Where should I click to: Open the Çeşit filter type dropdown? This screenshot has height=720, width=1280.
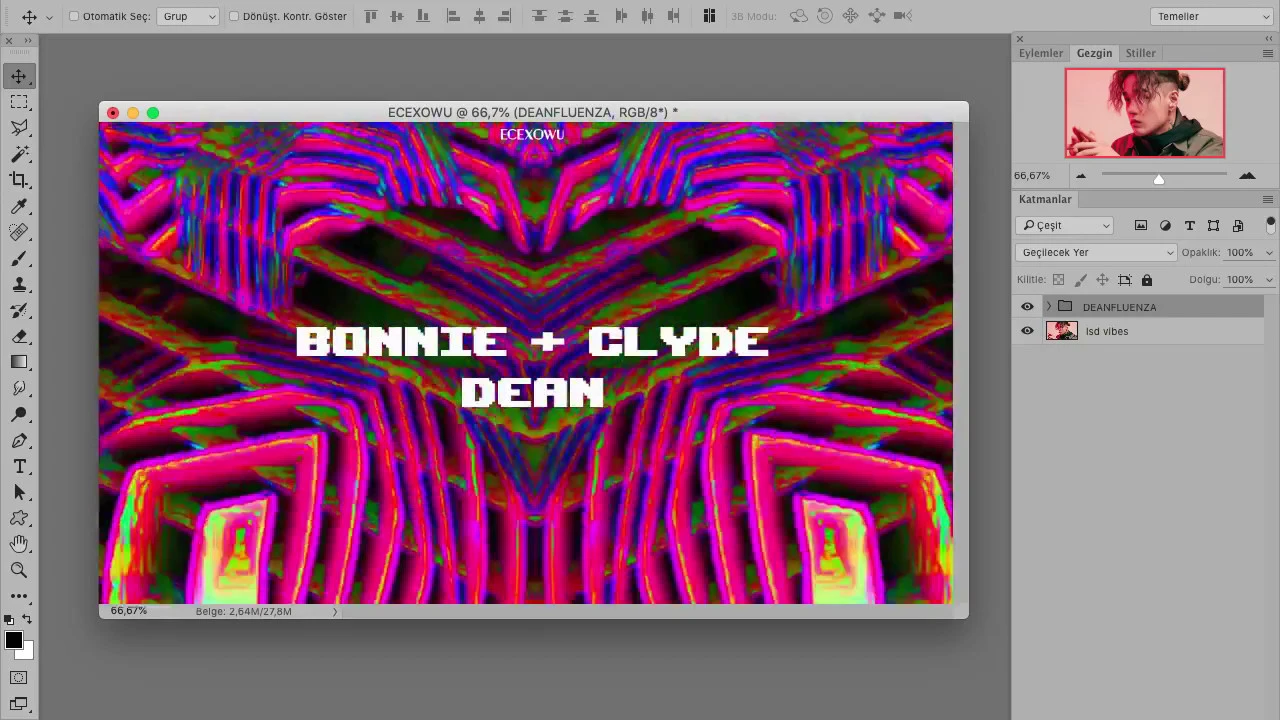1064,226
